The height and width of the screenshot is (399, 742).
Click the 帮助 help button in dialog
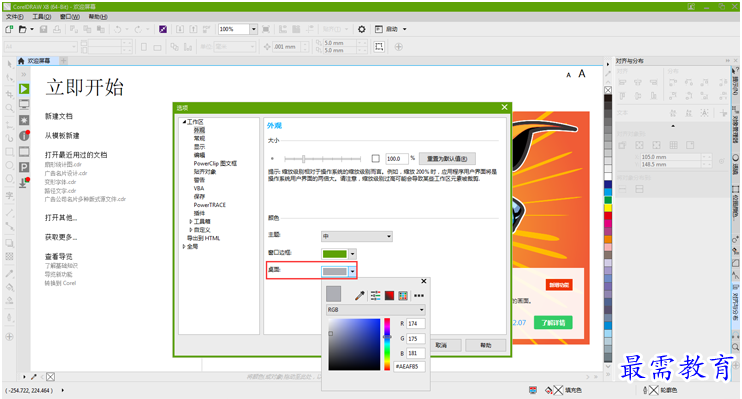[x=486, y=346]
